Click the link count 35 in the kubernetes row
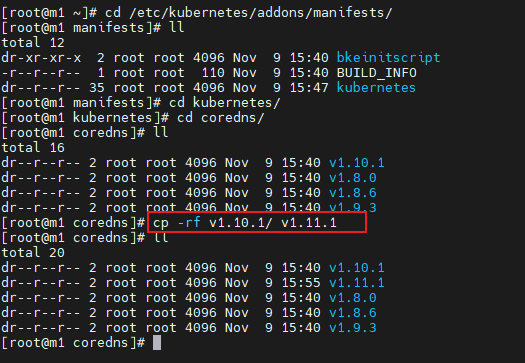Viewport: 525px width, 363px height. click(x=97, y=88)
